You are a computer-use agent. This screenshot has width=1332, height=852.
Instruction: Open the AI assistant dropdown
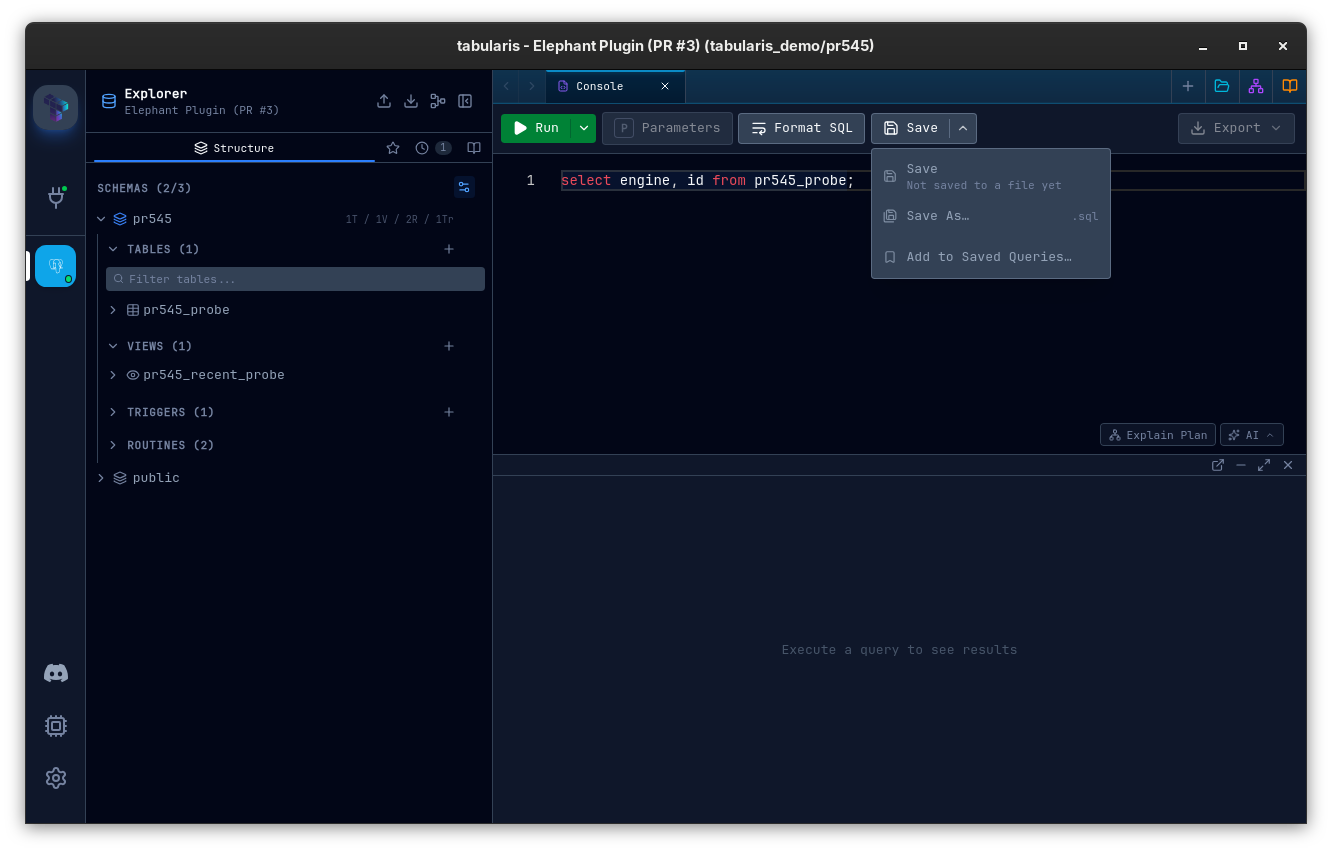point(1252,435)
